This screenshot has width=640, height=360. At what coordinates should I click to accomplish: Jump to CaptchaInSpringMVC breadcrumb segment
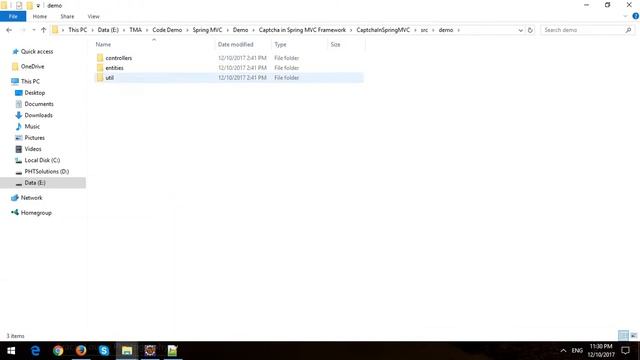point(383,30)
